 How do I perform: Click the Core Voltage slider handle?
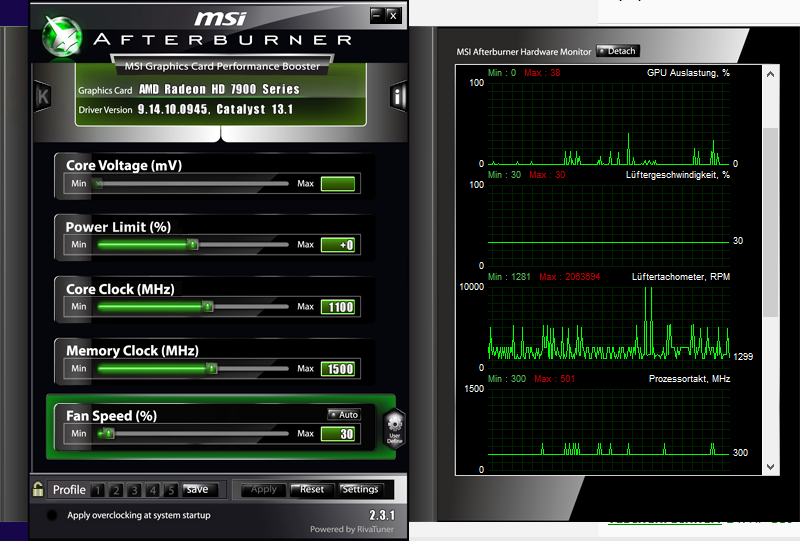click(98, 184)
